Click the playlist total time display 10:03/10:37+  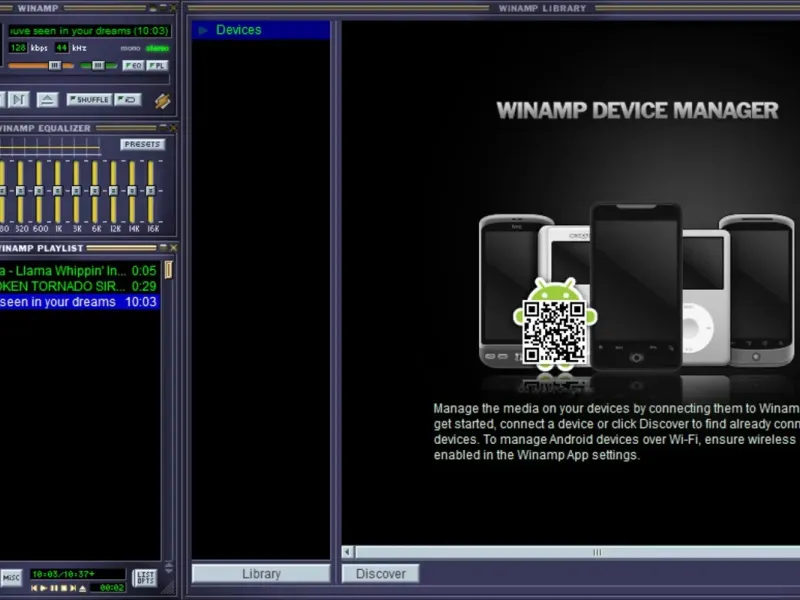(x=78, y=574)
